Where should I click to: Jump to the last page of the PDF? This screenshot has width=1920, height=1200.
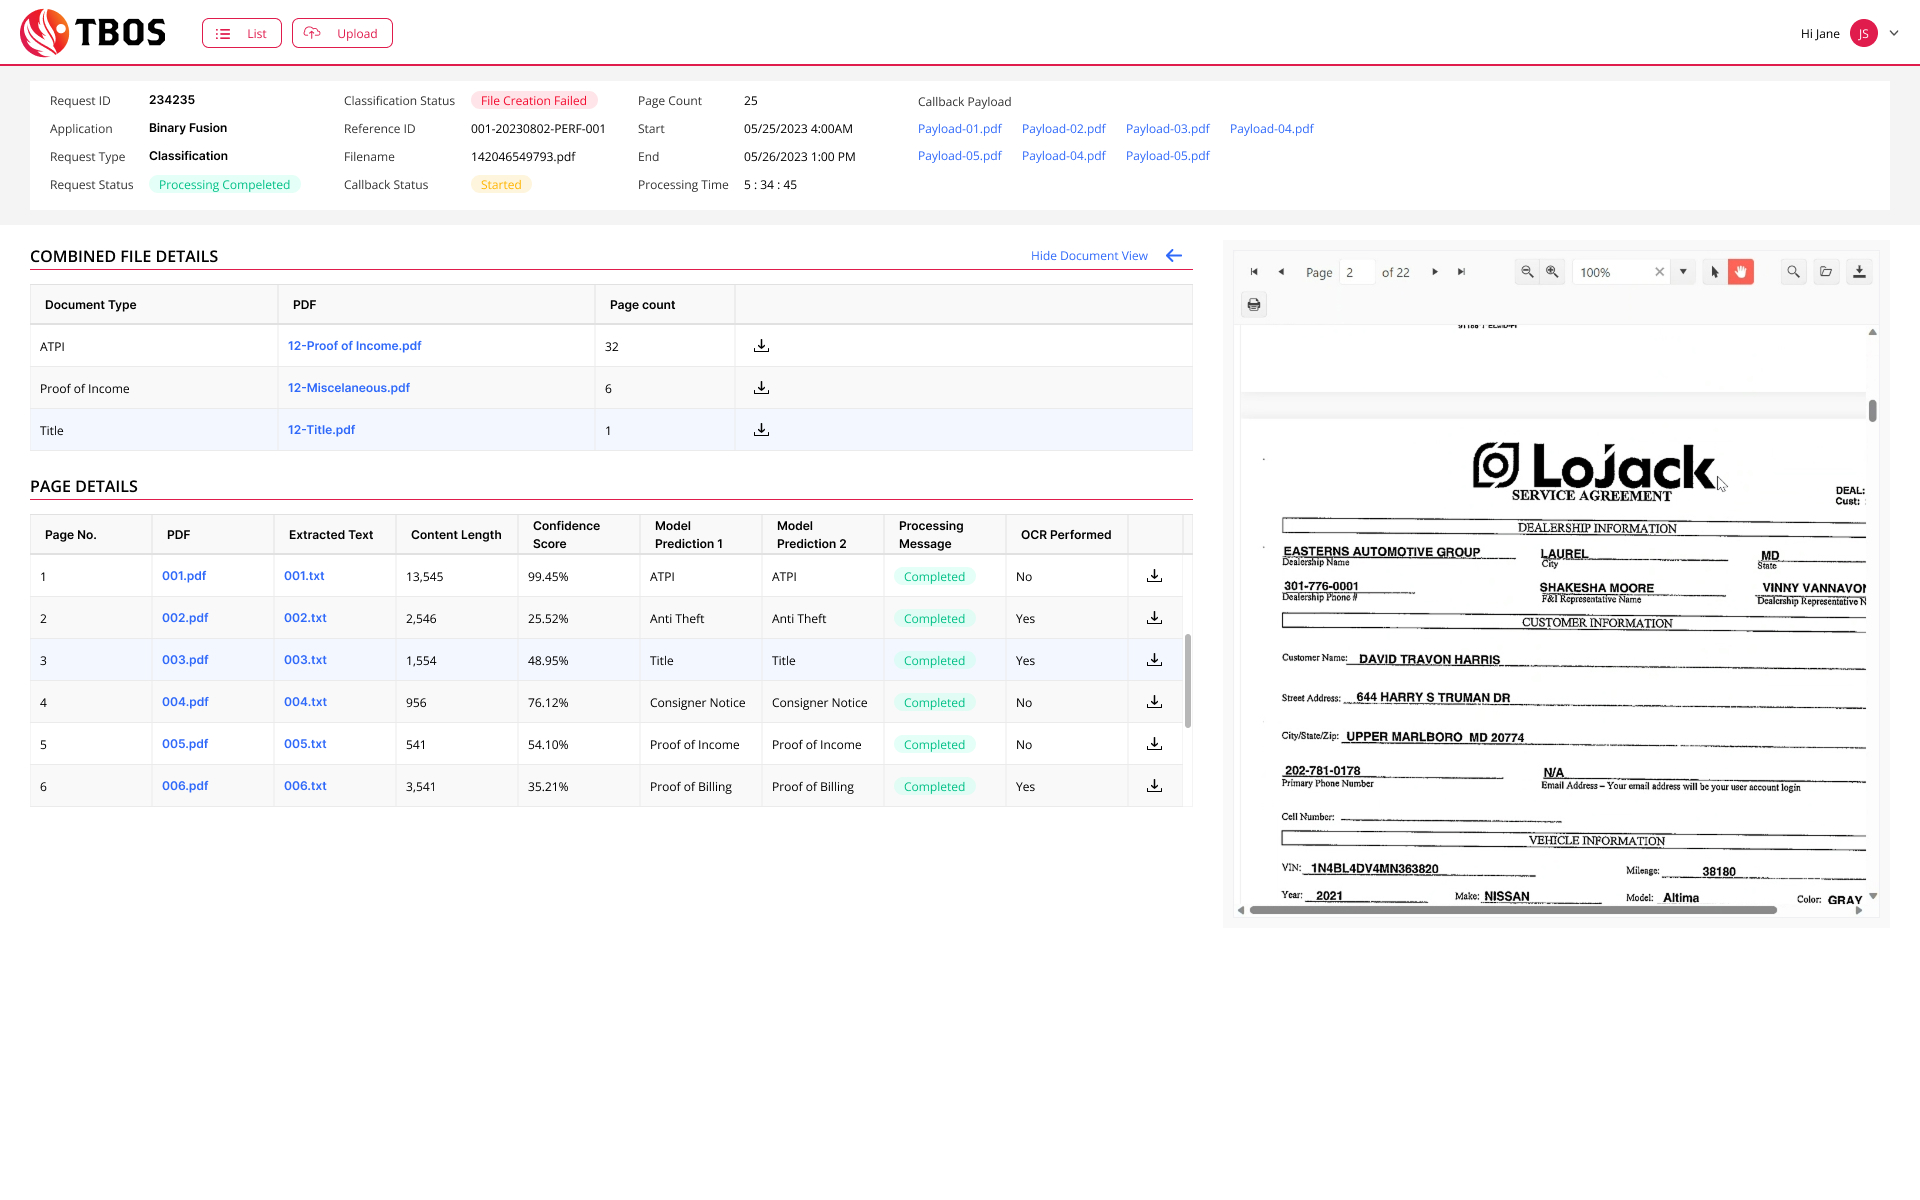pyautogui.click(x=1461, y=271)
